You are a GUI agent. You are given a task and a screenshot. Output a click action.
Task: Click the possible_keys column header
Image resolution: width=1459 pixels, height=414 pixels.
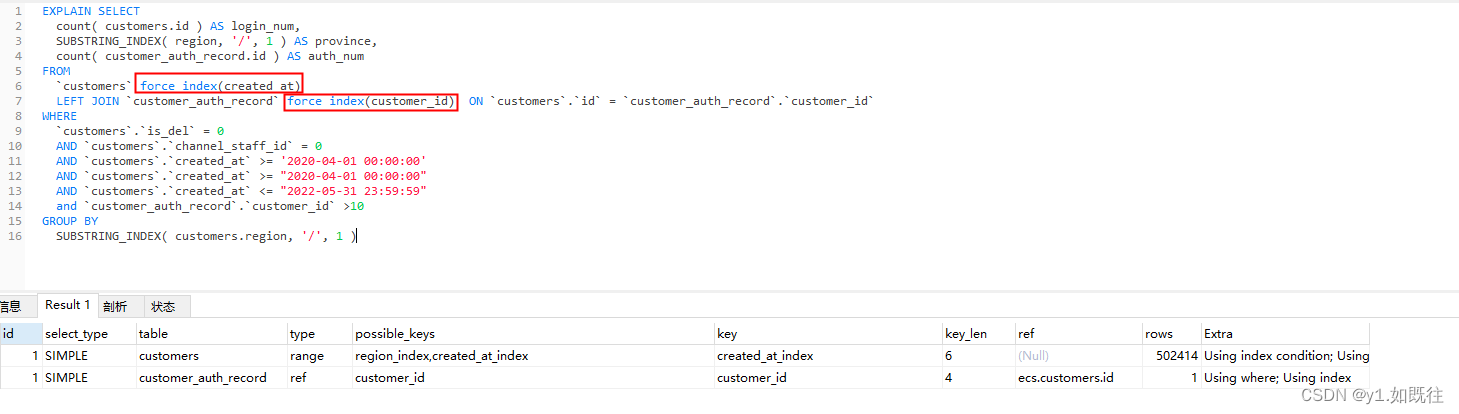point(533,333)
